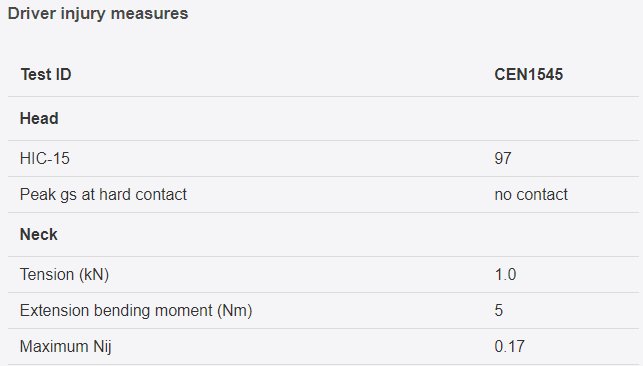Select the Tension (kN) label
The height and width of the screenshot is (366, 643).
[x=64, y=275]
